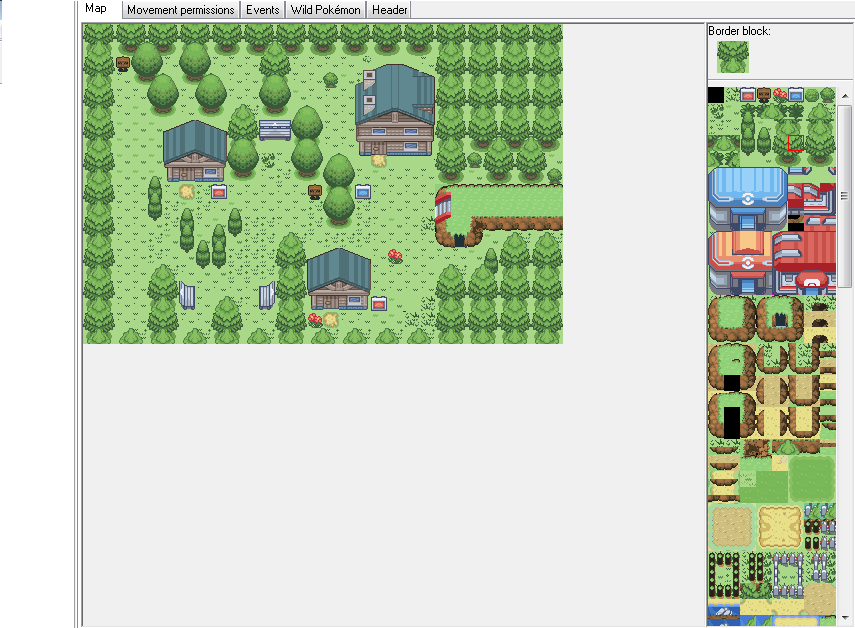Choose the water tile at the palette bottom
Screen dimensions: 855x628
point(724,615)
